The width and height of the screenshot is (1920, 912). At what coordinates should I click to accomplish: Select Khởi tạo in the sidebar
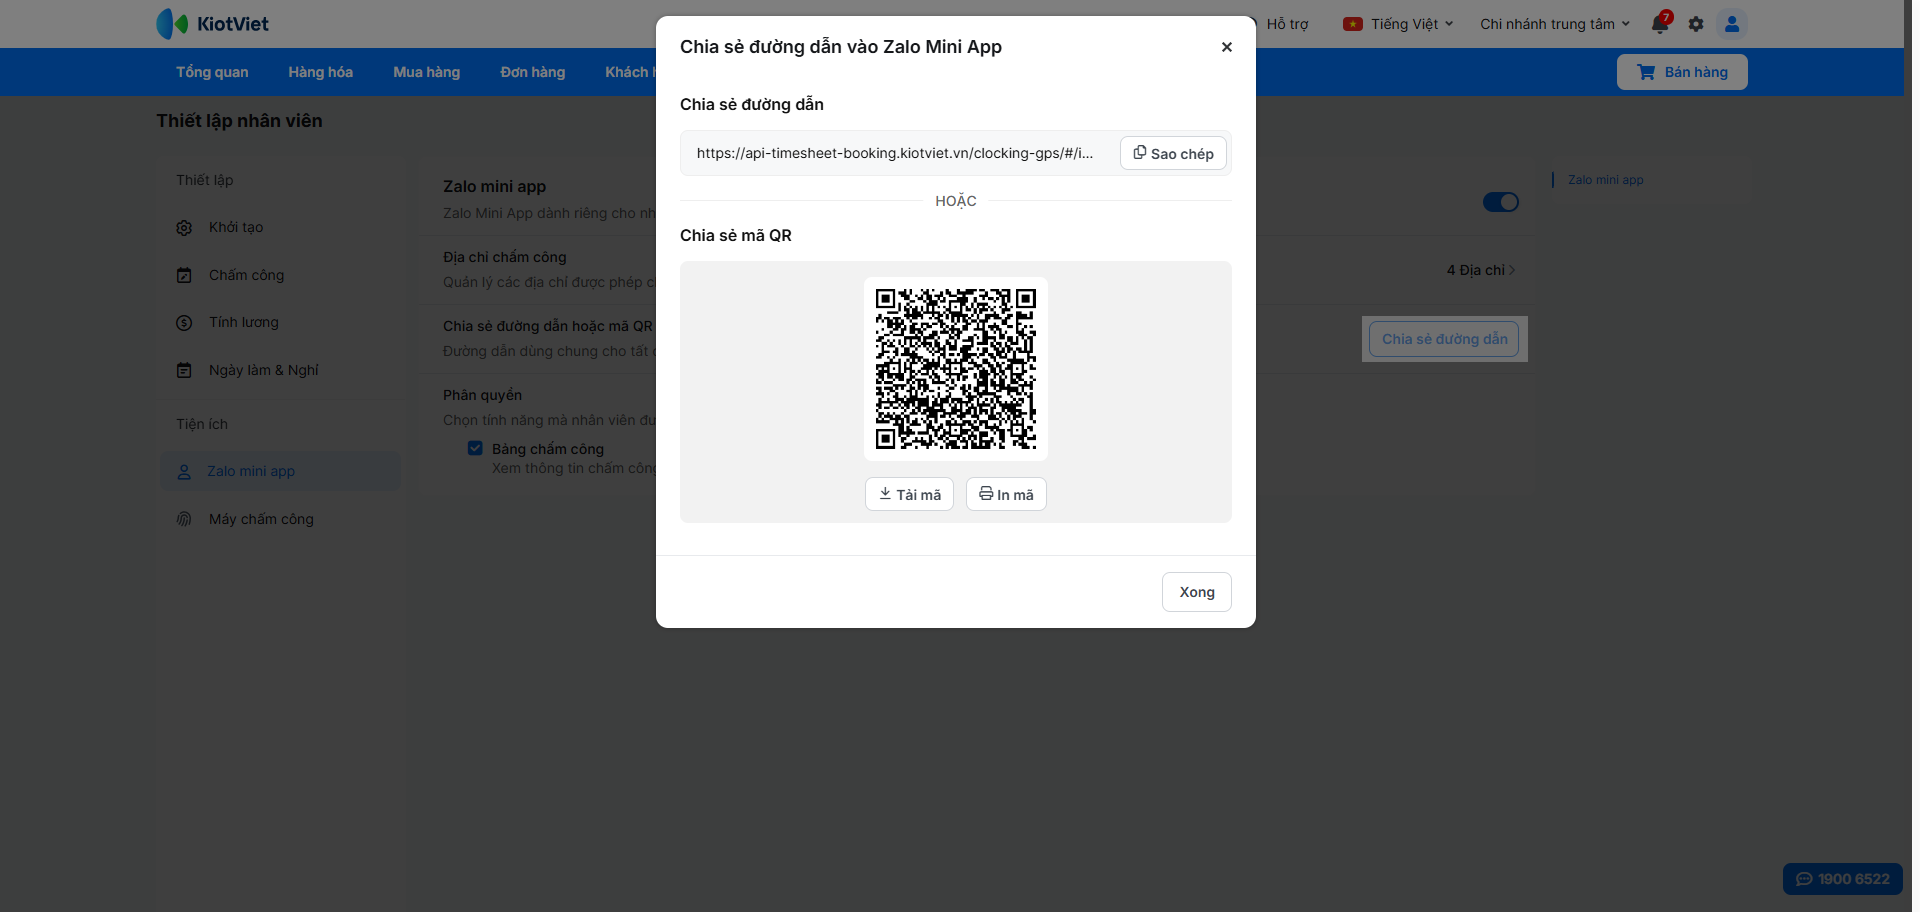280,228
